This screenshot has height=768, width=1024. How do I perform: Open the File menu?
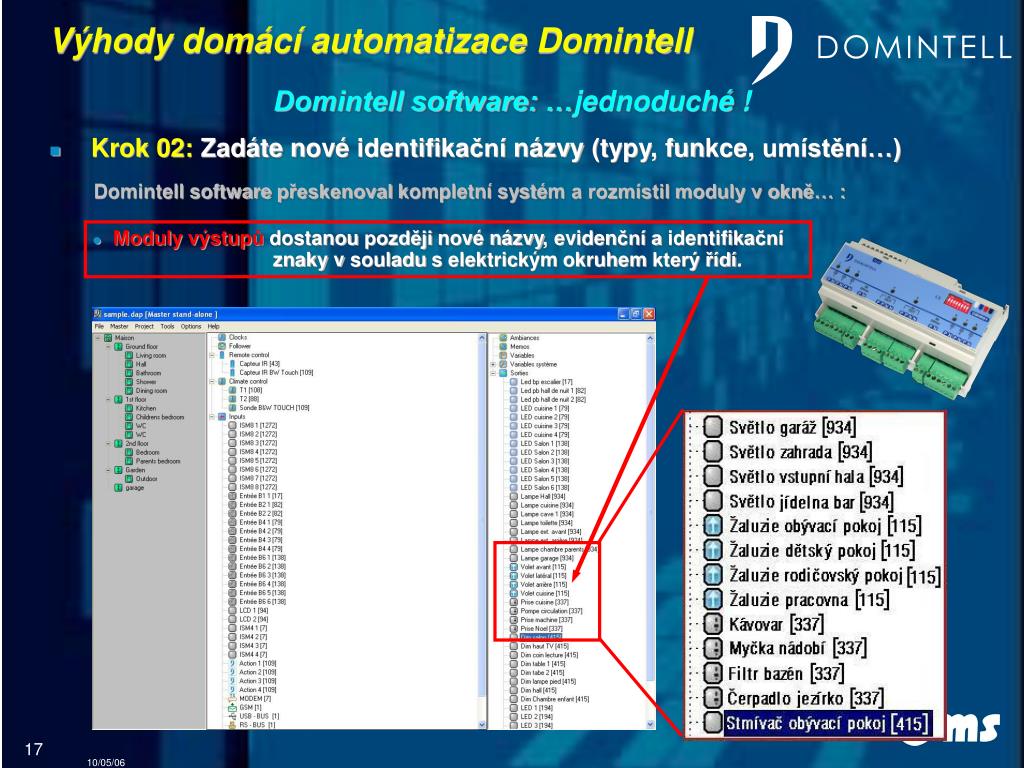click(x=99, y=326)
